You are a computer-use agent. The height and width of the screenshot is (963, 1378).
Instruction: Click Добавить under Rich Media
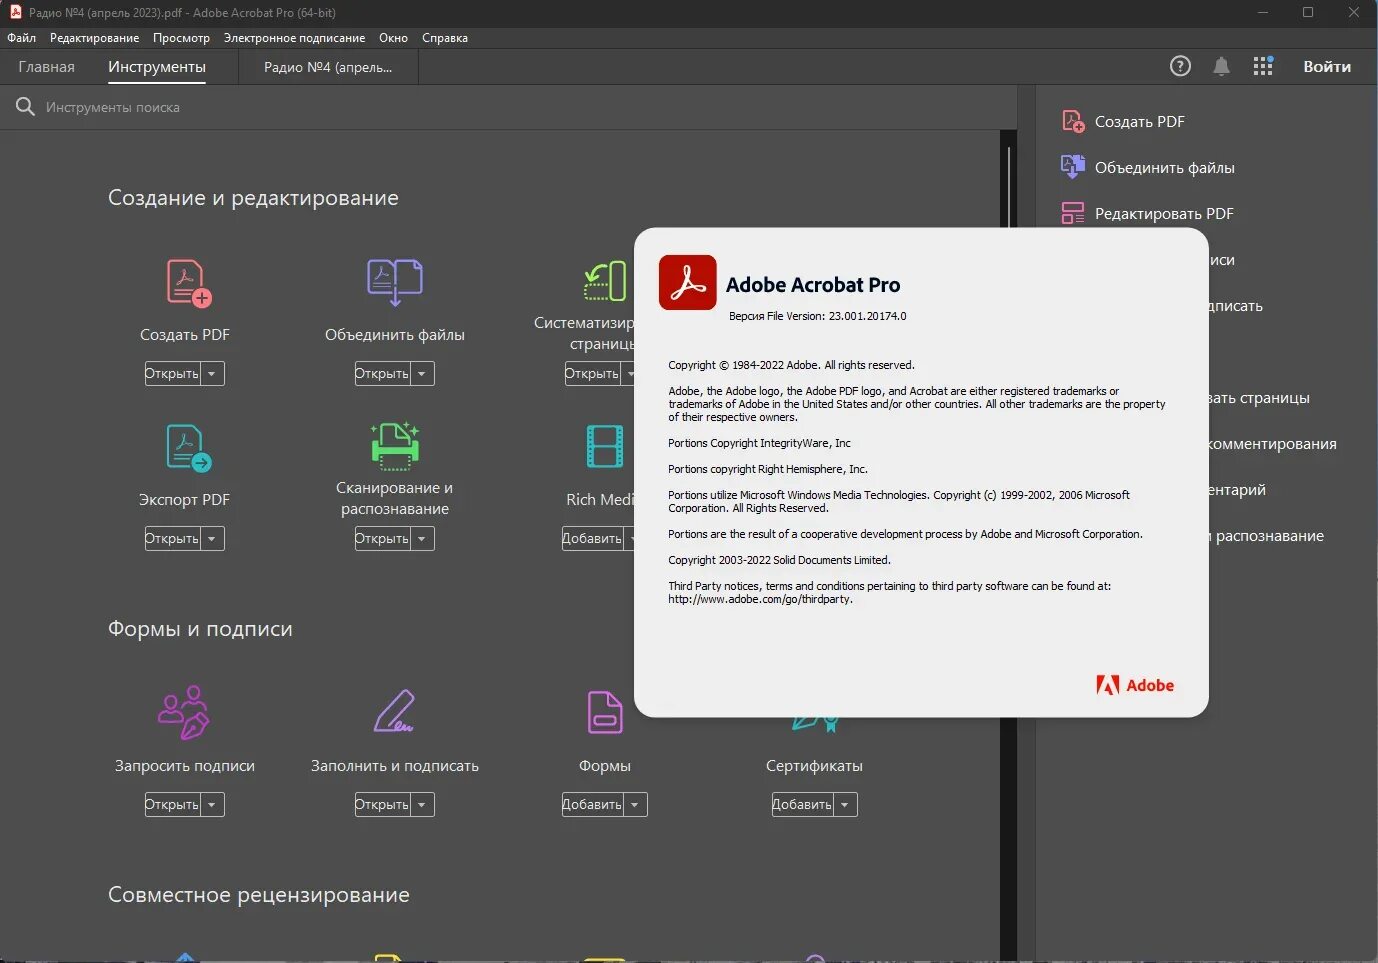point(592,539)
